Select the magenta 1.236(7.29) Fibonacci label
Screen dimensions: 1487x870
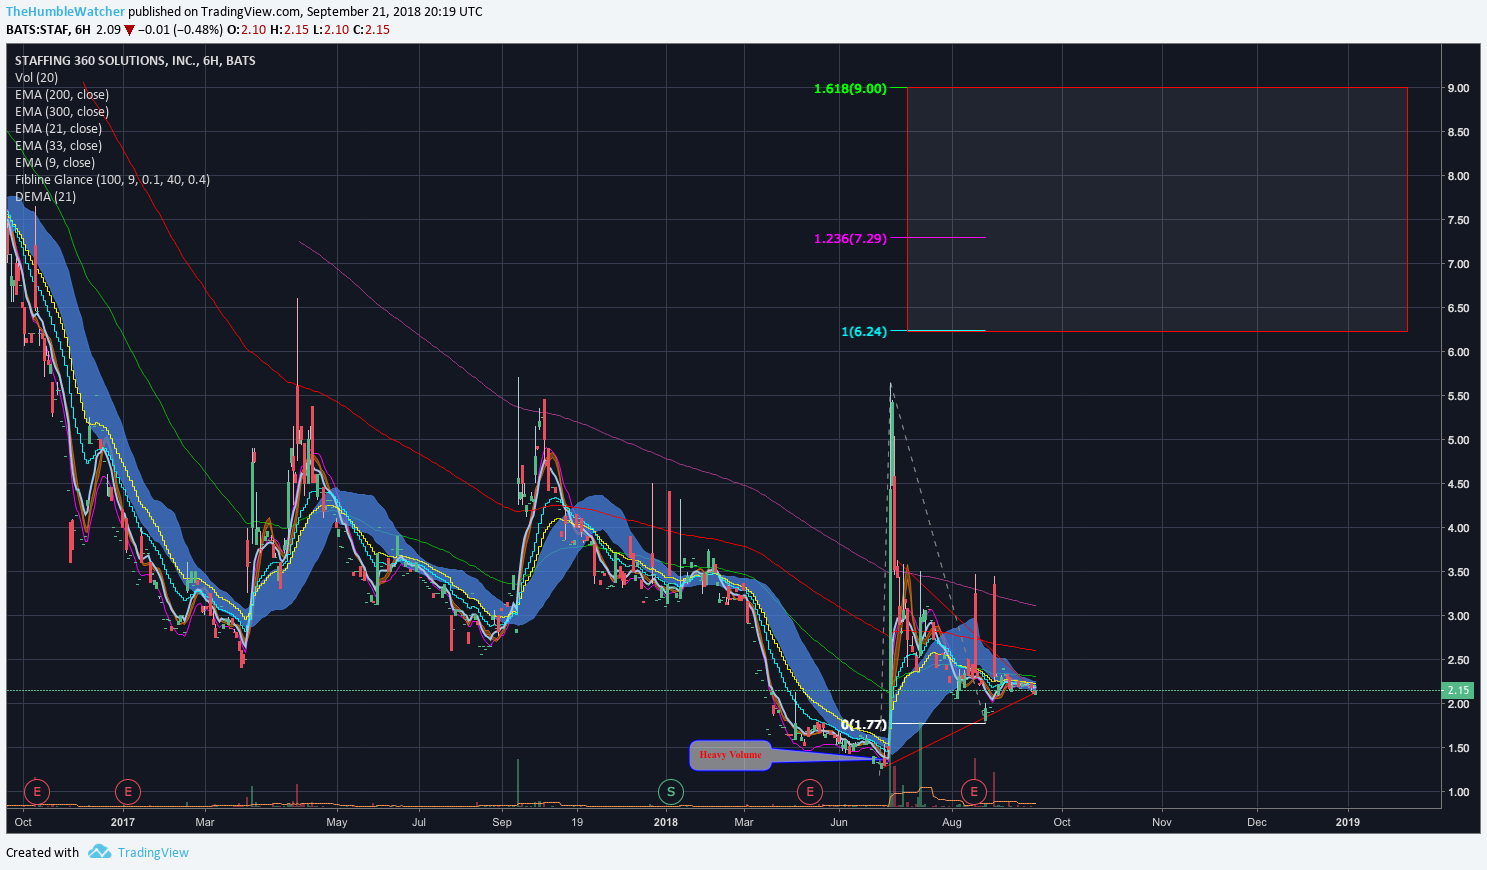(850, 238)
